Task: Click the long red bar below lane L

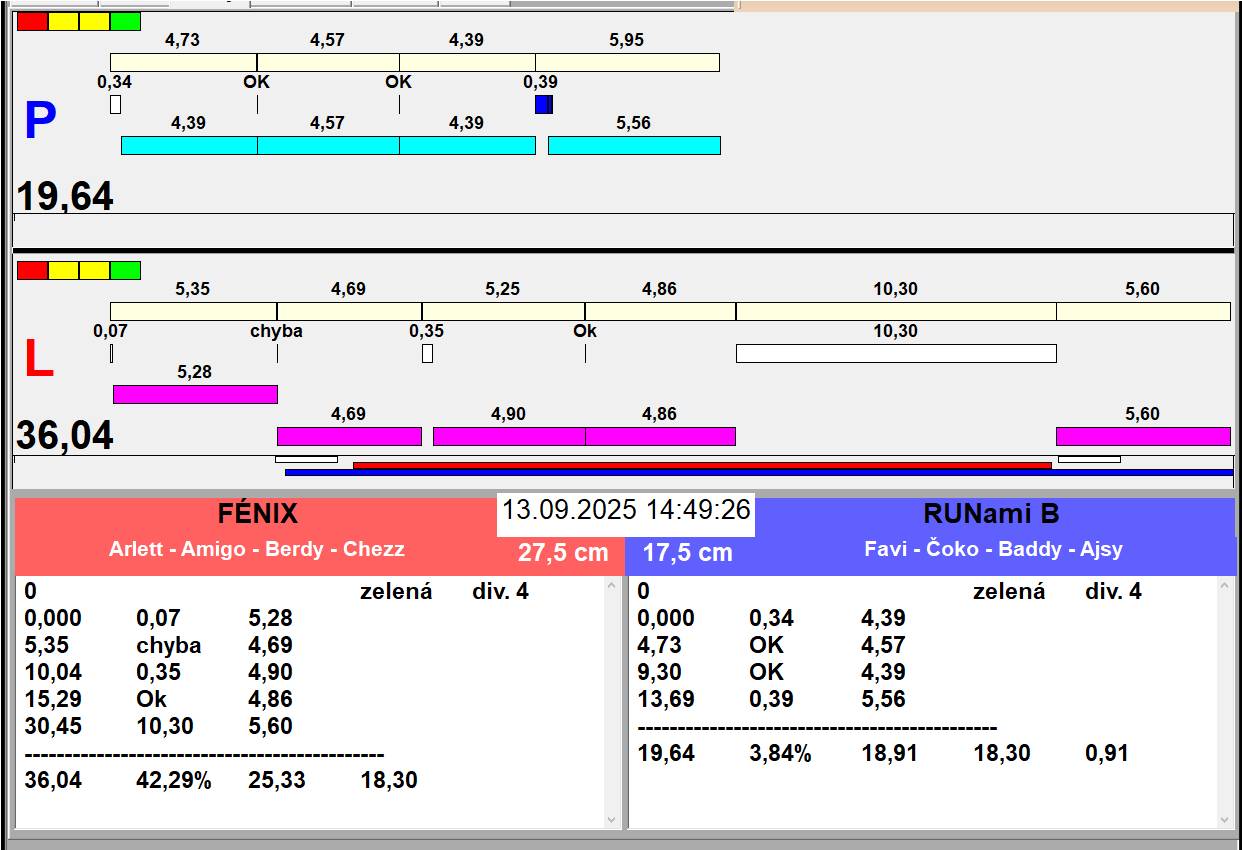Action: click(702, 465)
